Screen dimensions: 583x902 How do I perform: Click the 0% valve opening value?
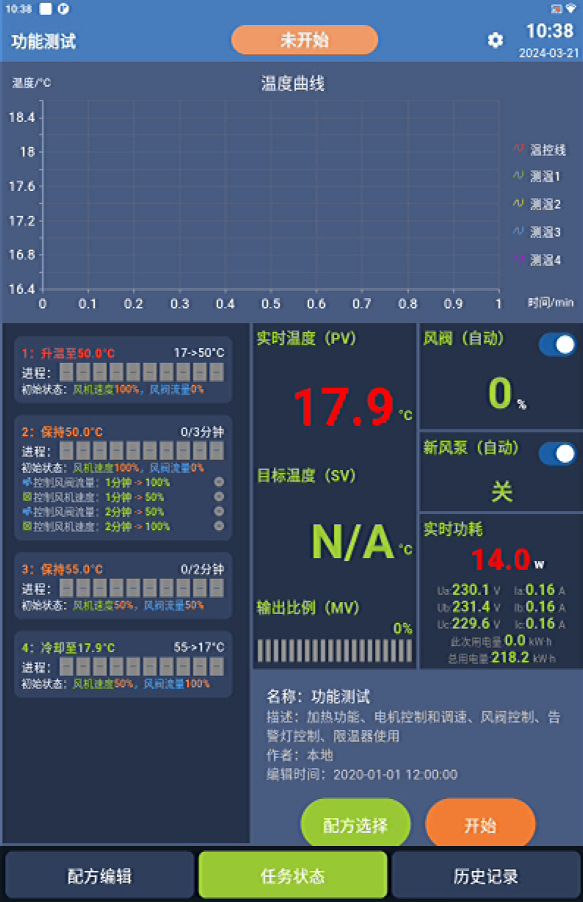[500, 393]
